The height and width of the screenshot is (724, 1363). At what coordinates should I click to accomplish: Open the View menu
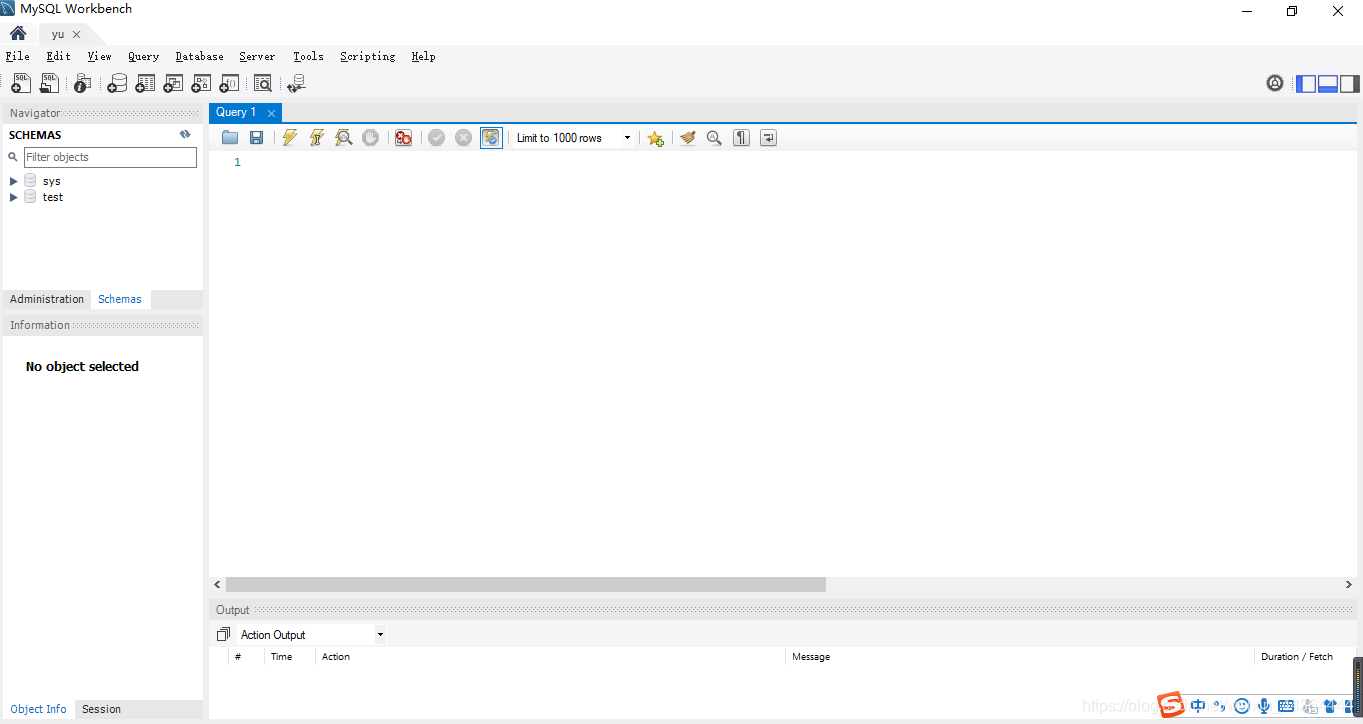(99, 56)
